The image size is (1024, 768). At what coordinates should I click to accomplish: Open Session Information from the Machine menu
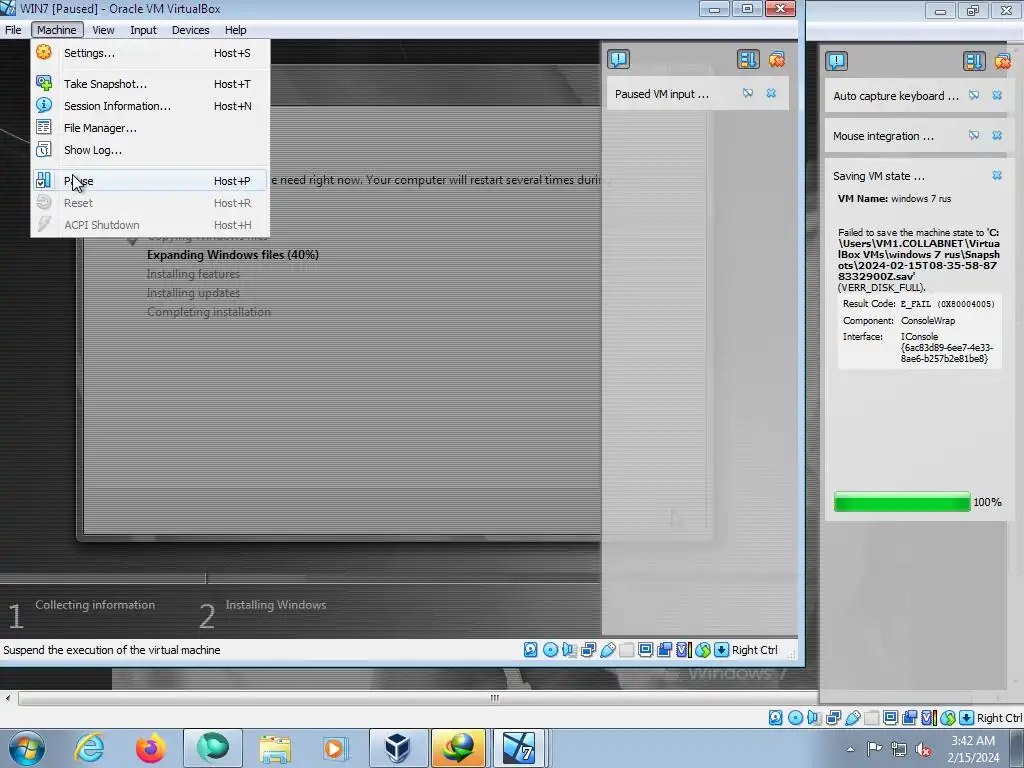(150, 106)
